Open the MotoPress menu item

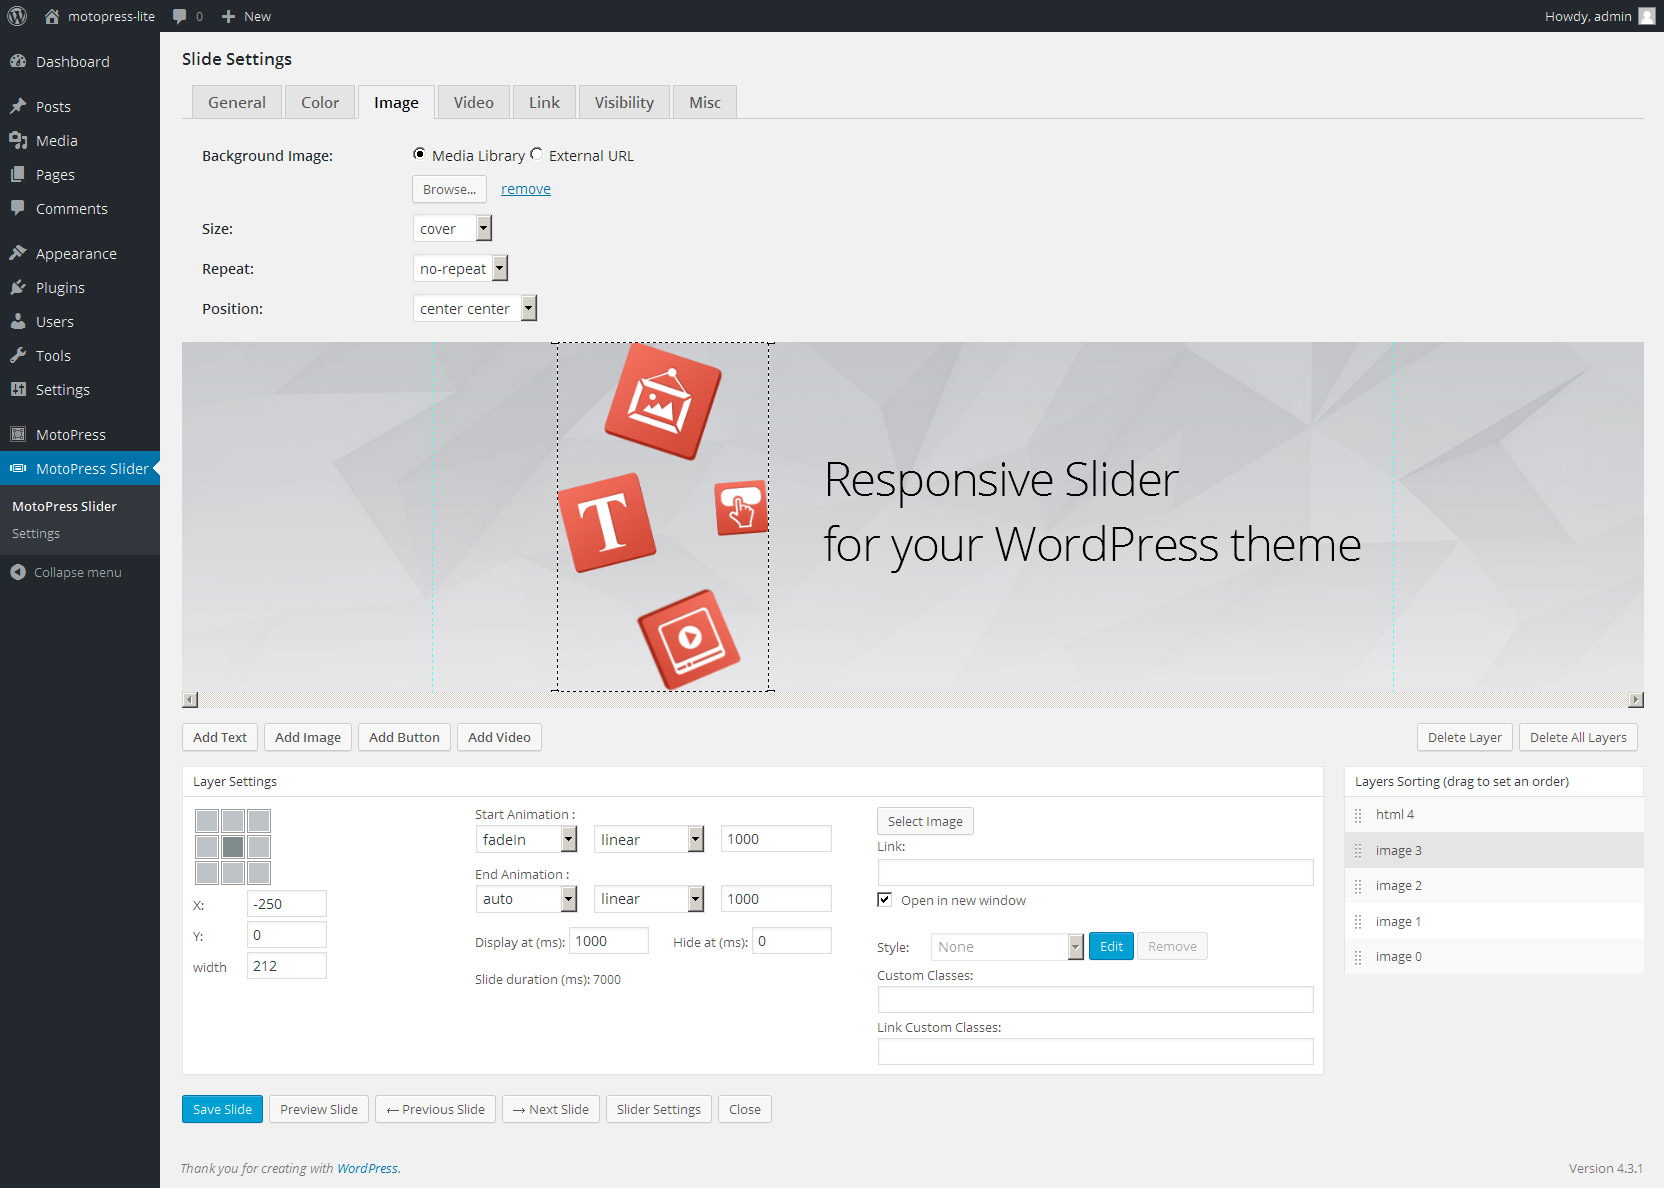click(x=80, y=435)
